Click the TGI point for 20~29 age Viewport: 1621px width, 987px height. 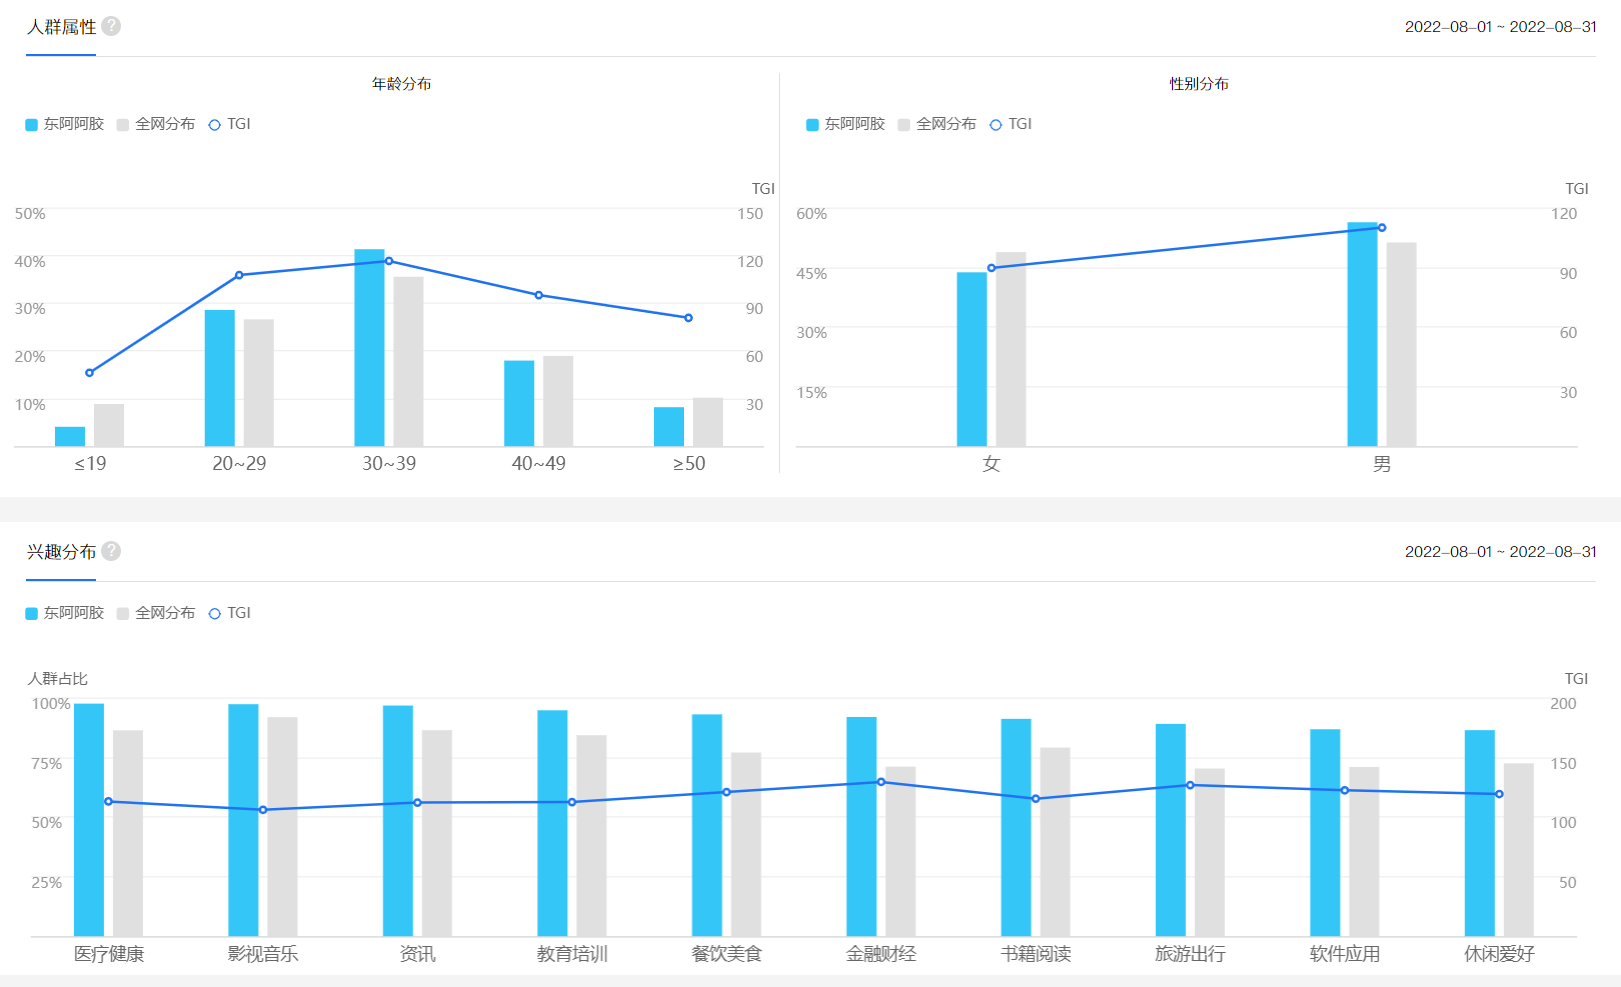pos(239,275)
